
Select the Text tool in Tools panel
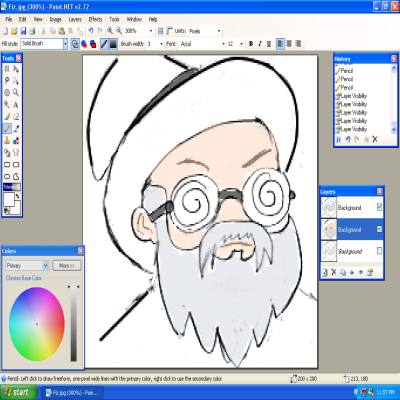pos(16,105)
